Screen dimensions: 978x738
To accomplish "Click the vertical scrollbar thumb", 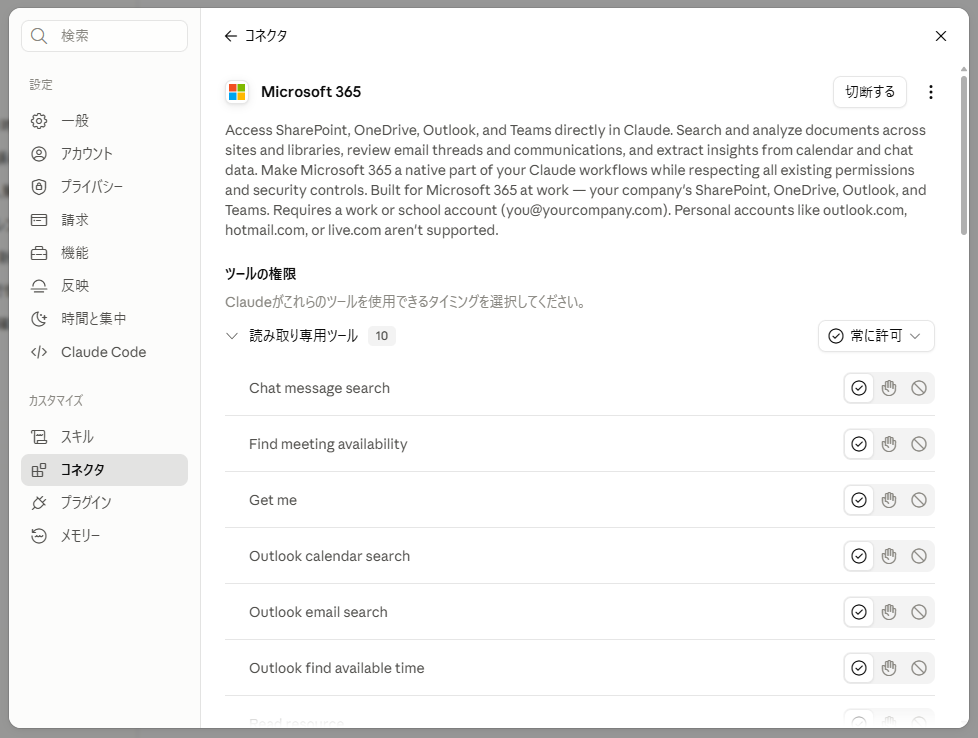I will [964, 155].
